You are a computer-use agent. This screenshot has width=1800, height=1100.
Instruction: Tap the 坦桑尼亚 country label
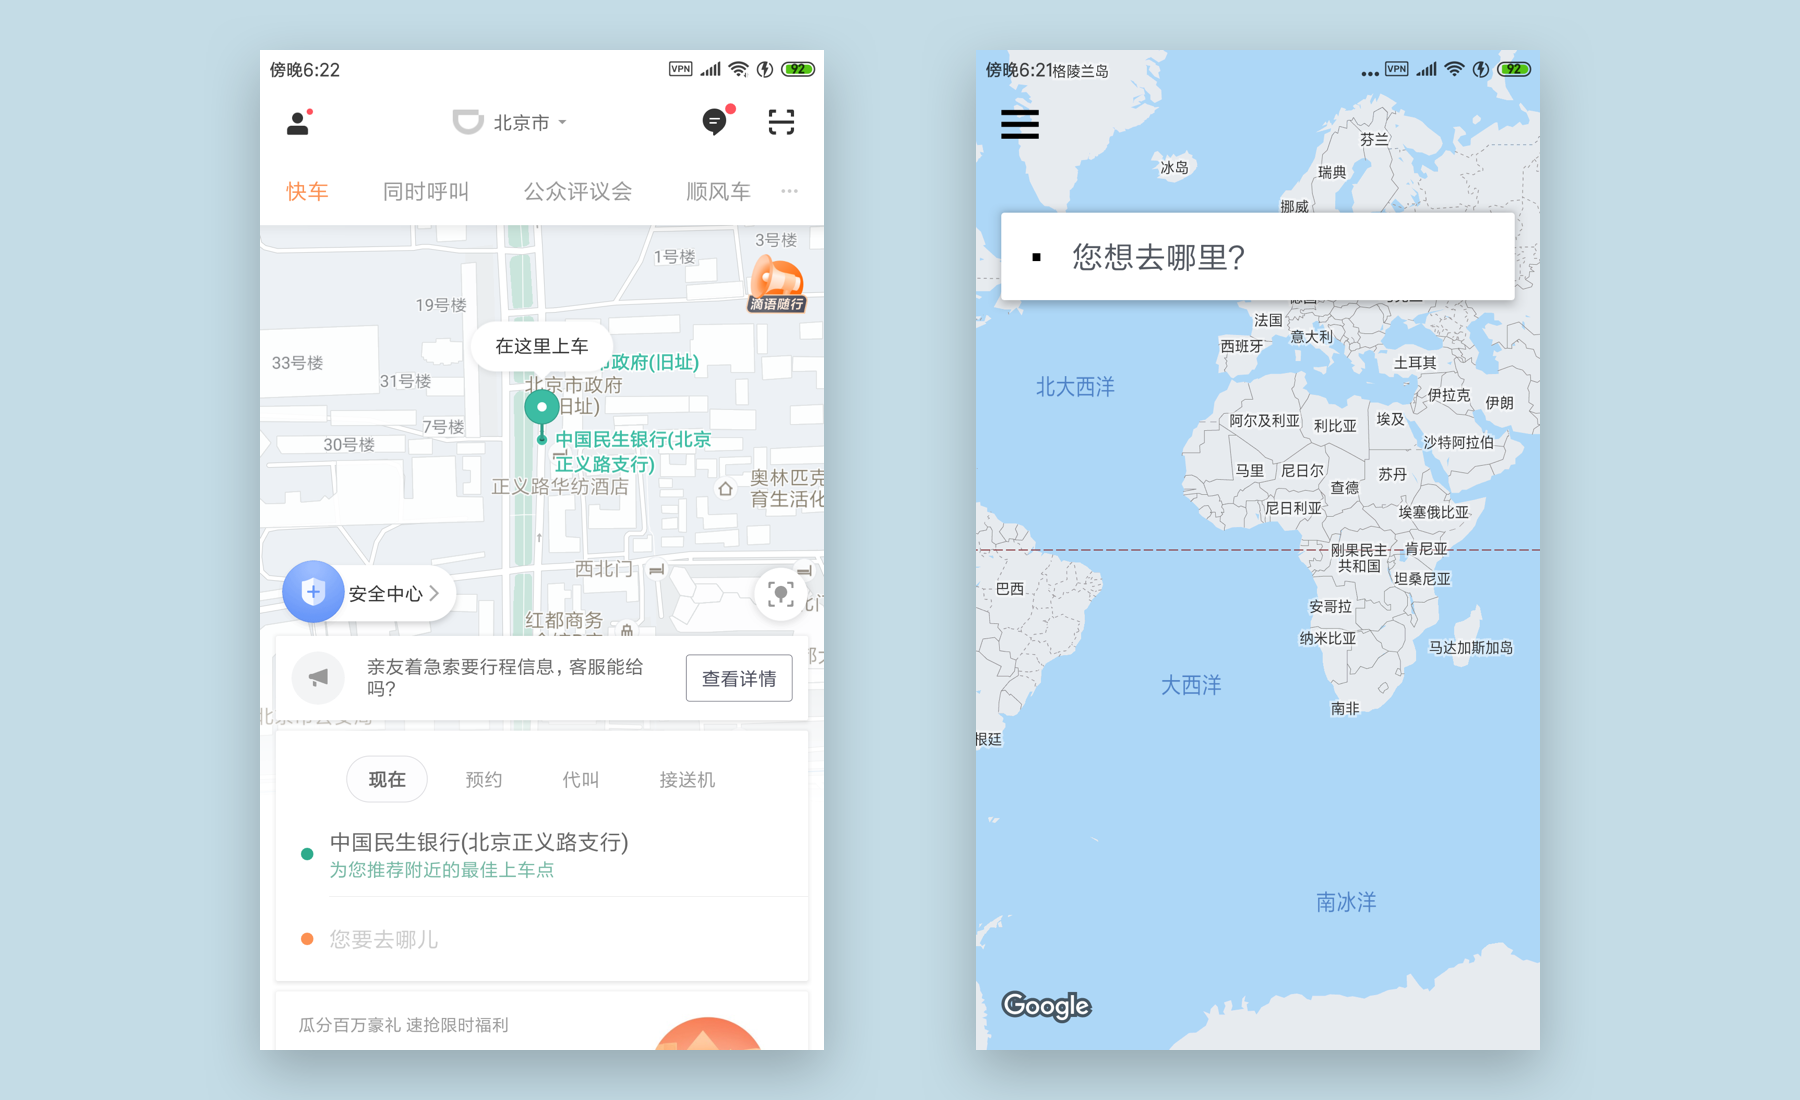point(1422,578)
